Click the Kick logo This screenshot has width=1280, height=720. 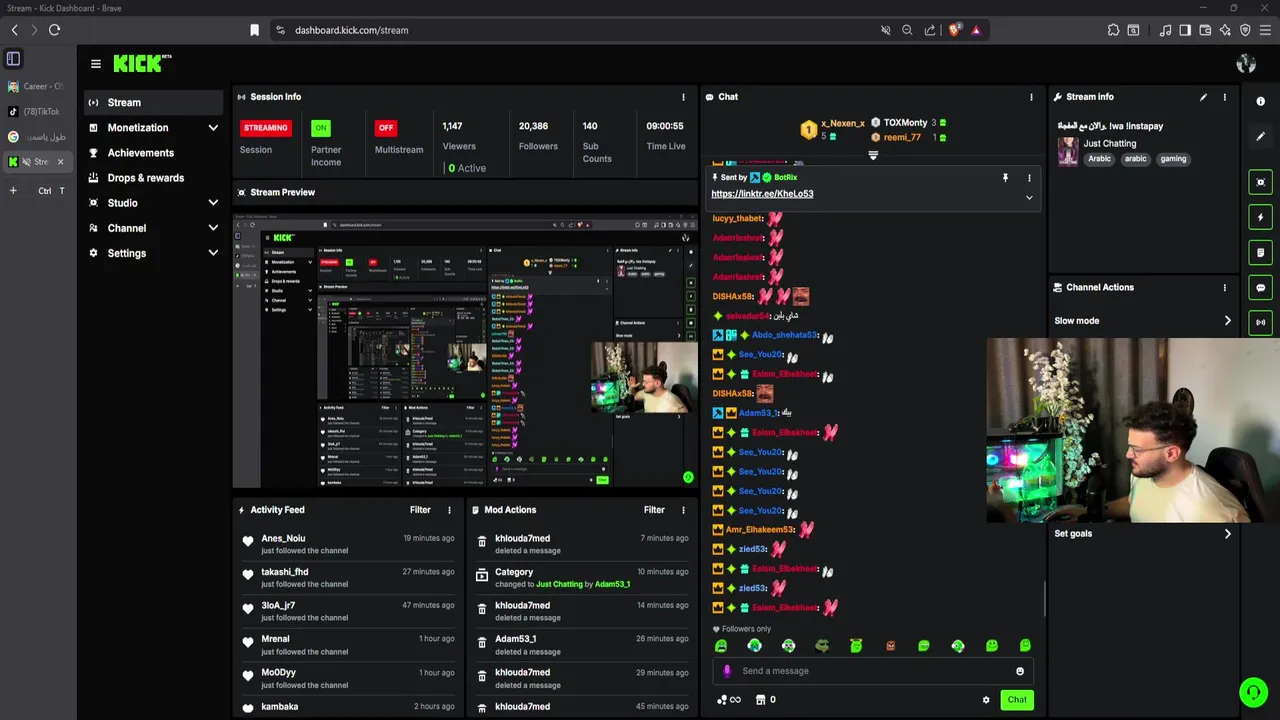(x=142, y=63)
